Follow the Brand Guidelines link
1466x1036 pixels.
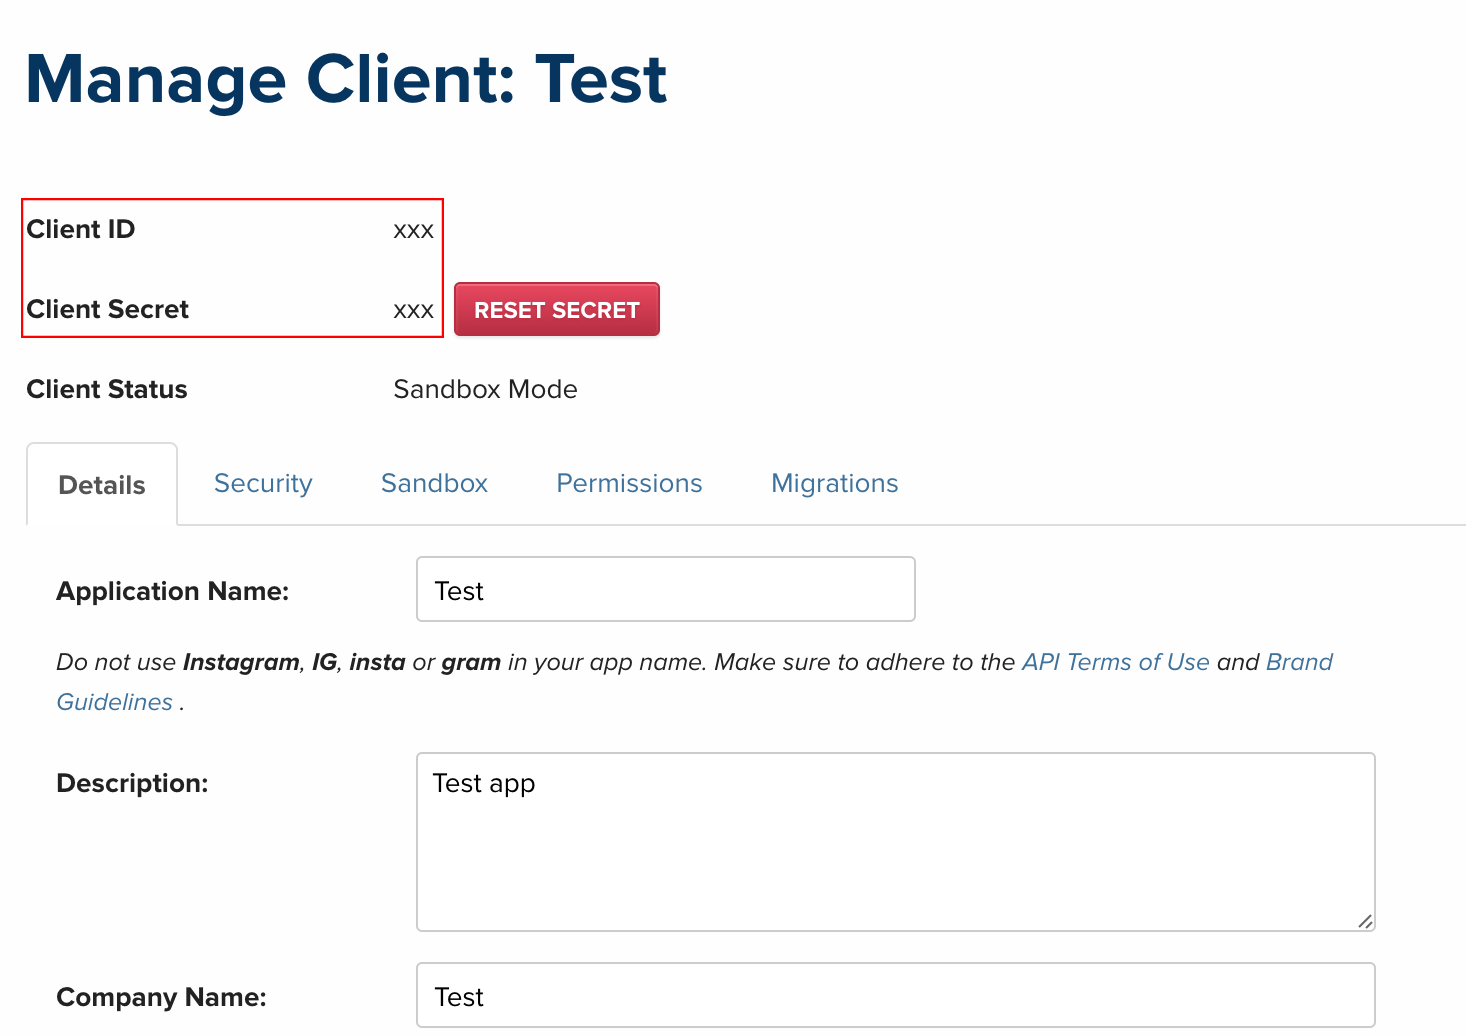[x=1298, y=662]
